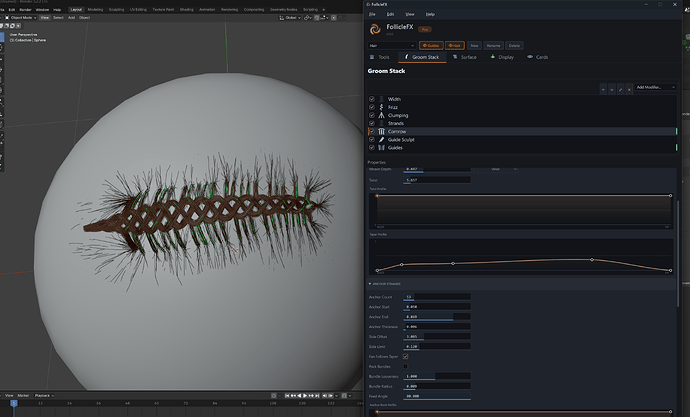
Task: Click the Guides modifier icon
Action: (x=382, y=147)
